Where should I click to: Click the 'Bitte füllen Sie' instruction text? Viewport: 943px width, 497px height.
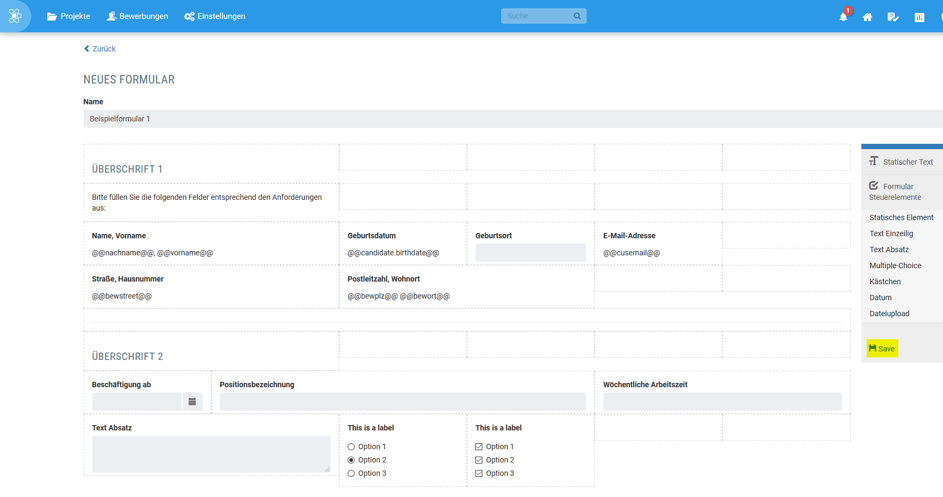pyautogui.click(x=206, y=202)
